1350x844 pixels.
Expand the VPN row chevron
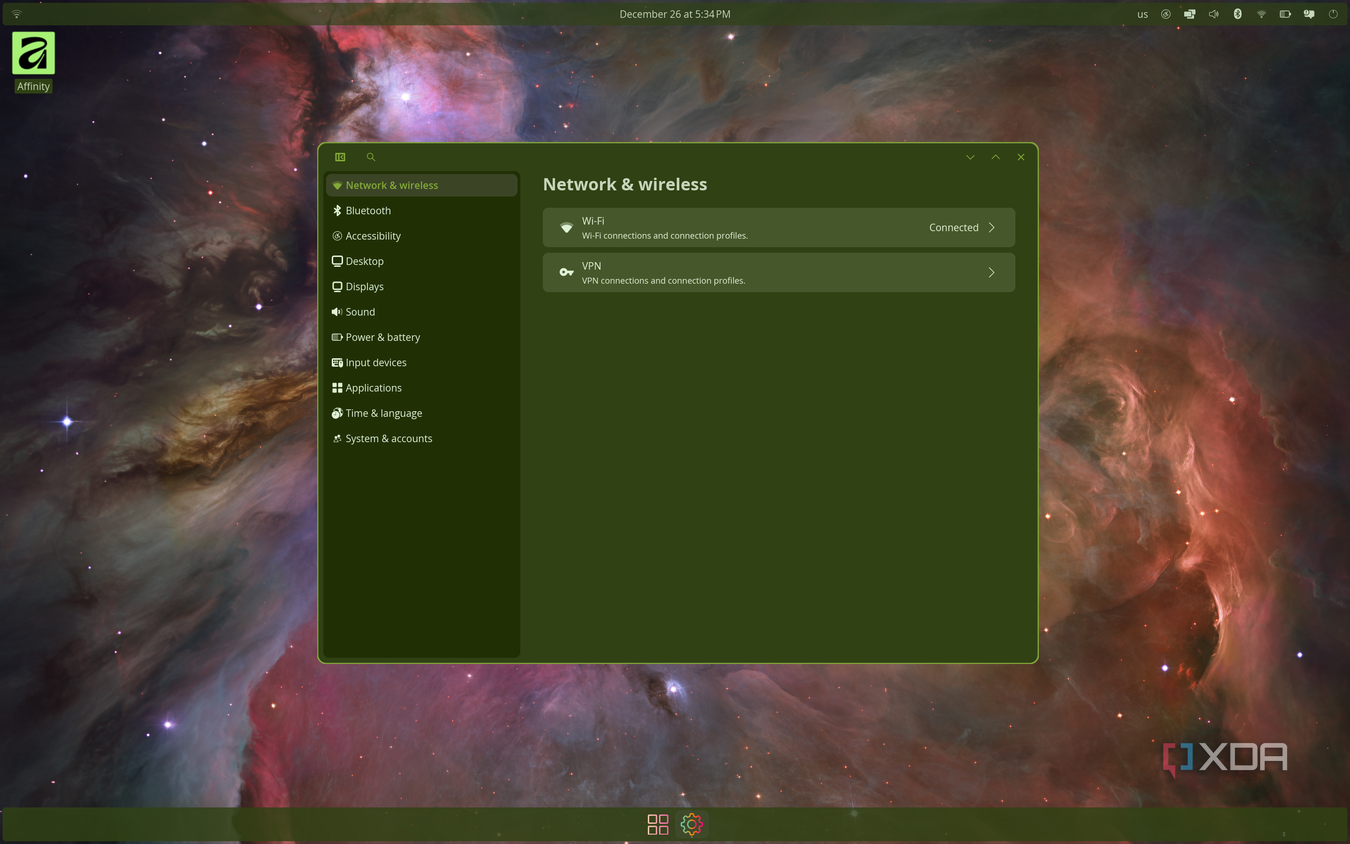click(991, 272)
